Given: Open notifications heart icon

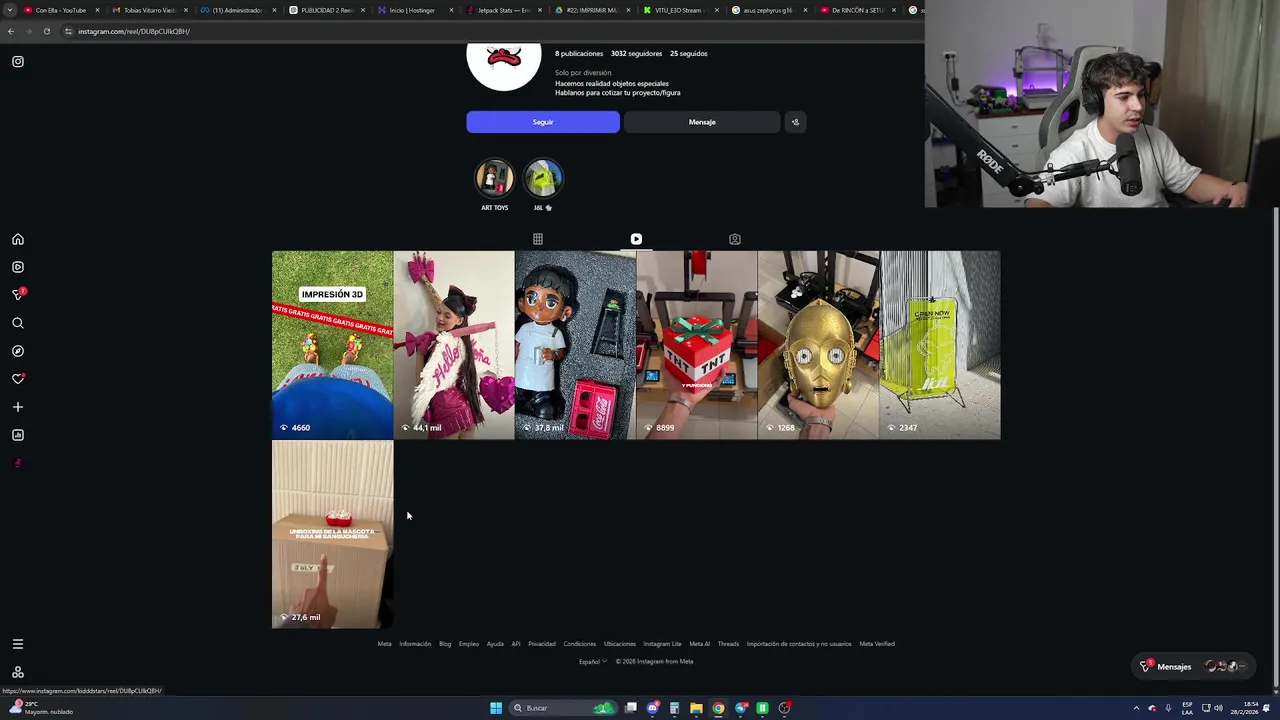Looking at the screenshot, I should 18,379.
